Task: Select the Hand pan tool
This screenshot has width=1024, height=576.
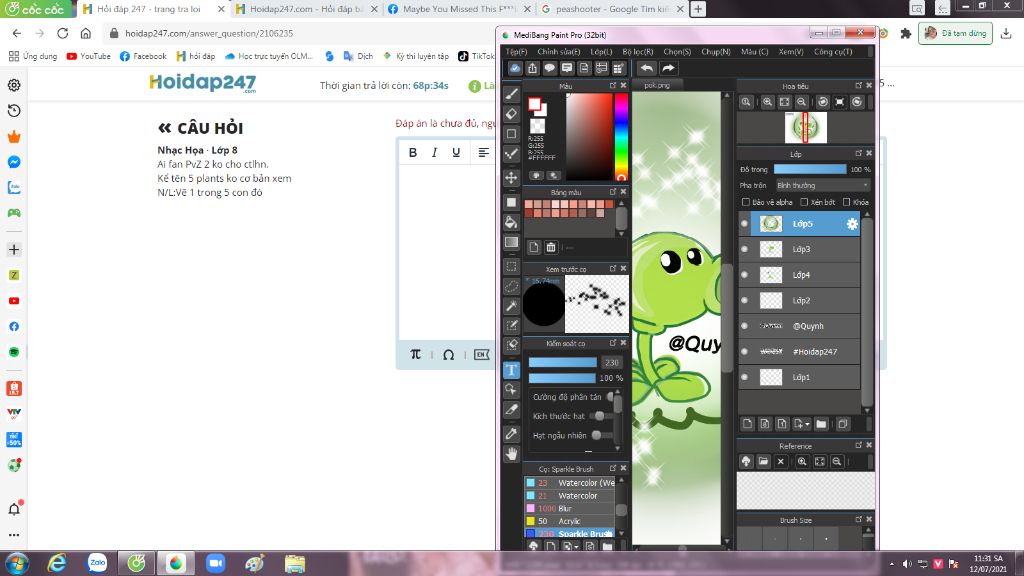Action: click(512, 453)
